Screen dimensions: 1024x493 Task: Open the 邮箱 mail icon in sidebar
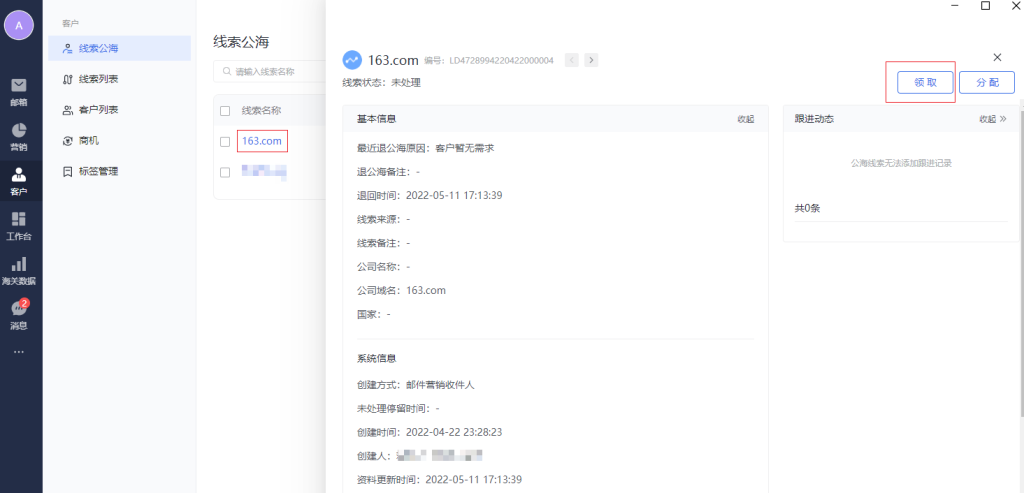[19, 90]
